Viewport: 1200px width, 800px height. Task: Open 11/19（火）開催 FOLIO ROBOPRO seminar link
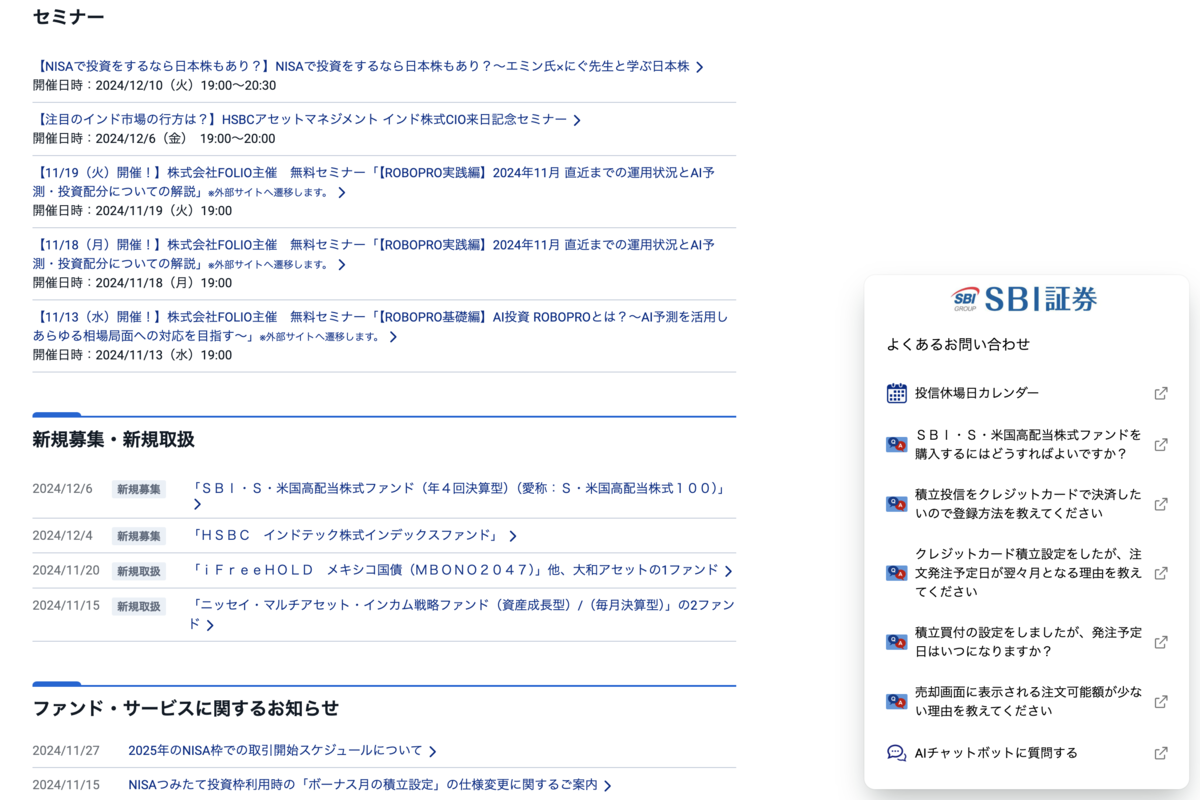tap(374, 182)
